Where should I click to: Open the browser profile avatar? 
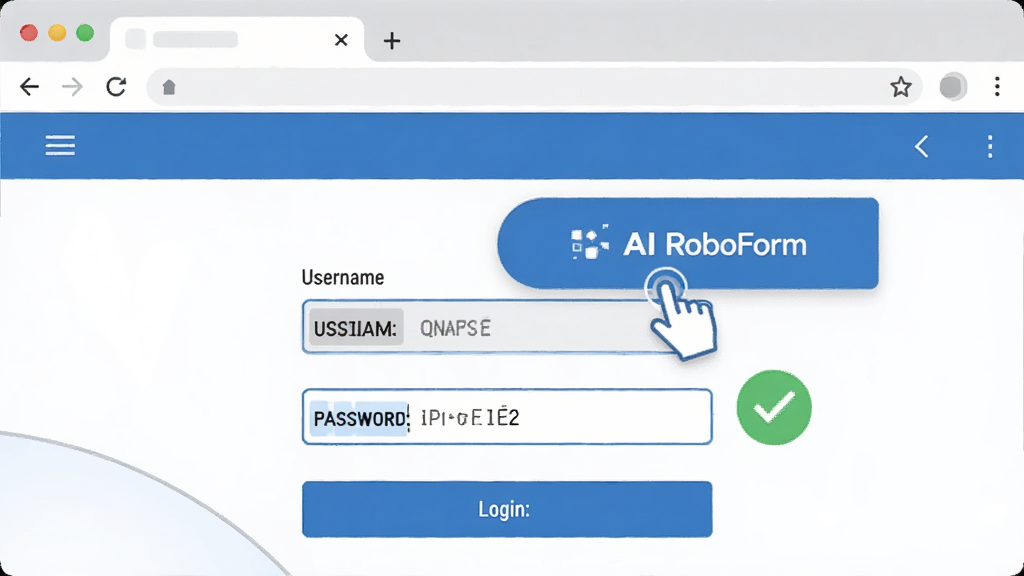click(x=953, y=86)
